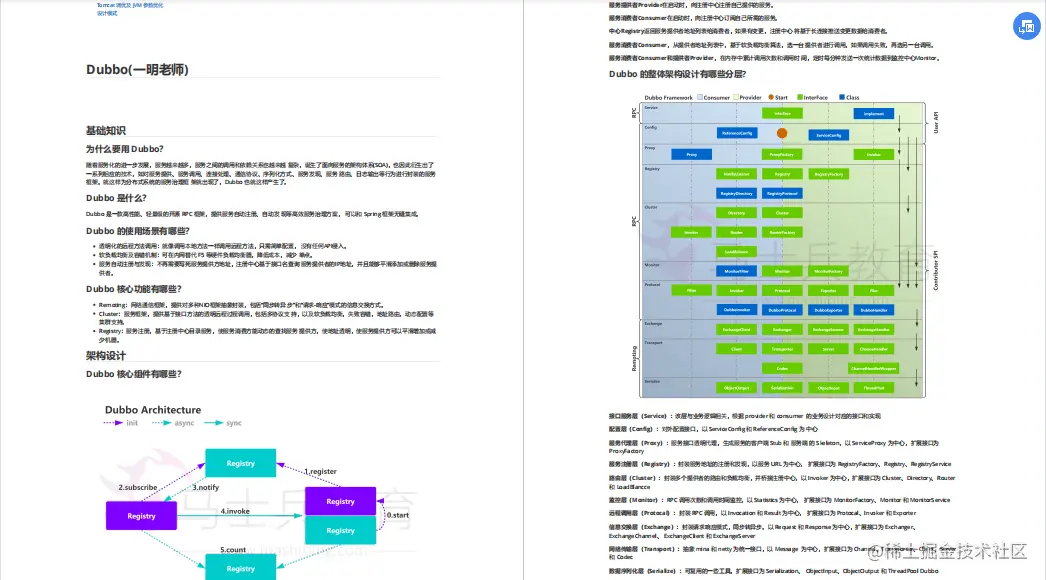Click the heading "Dubbo 的整体架构设计有哪些分层?"
1046x580 pixels.
(x=677, y=74)
